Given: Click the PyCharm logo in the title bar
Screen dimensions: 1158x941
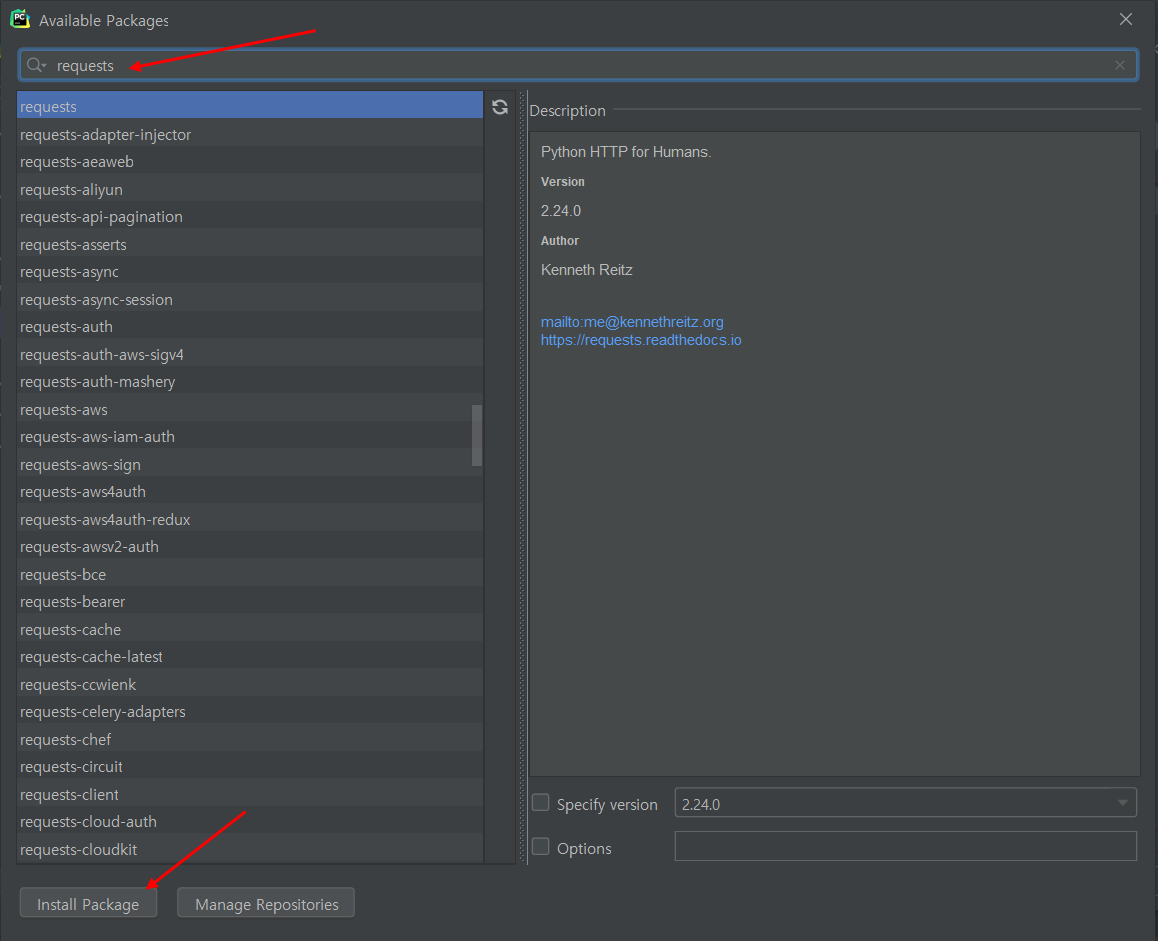Looking at the screenshot, I should [x=20, y=19].
